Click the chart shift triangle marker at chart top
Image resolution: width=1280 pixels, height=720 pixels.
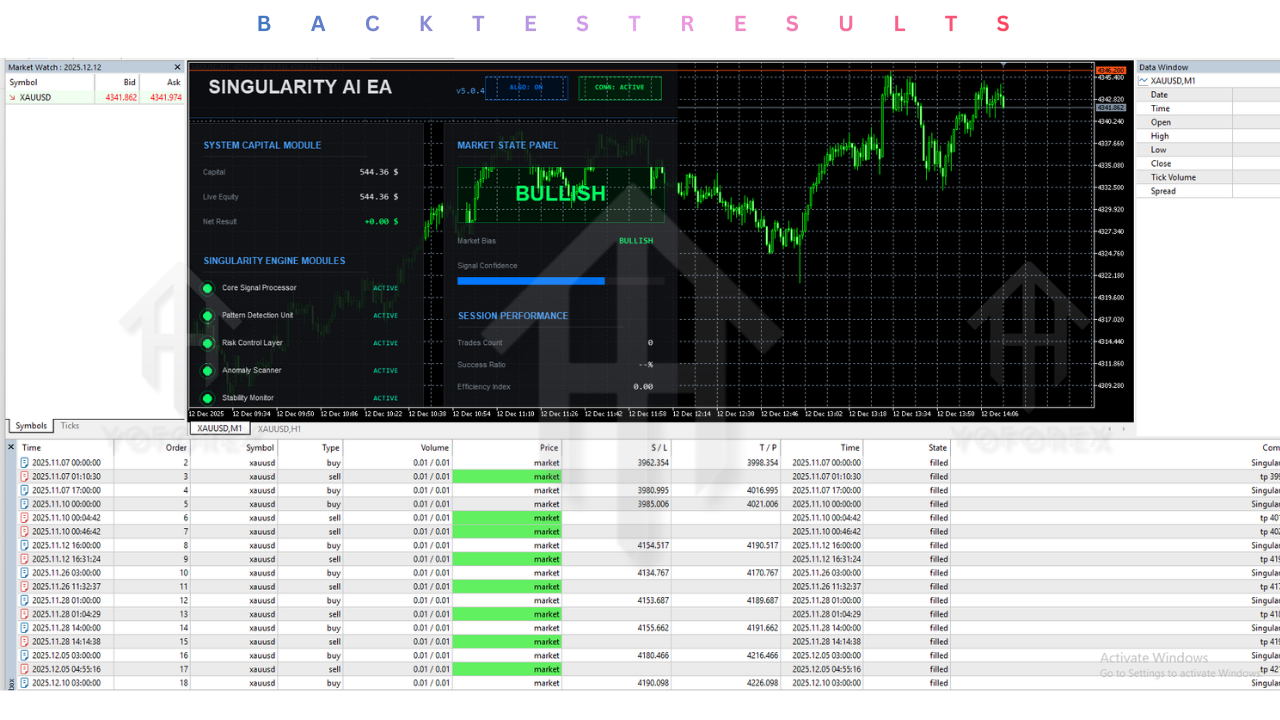[1003, 65]
